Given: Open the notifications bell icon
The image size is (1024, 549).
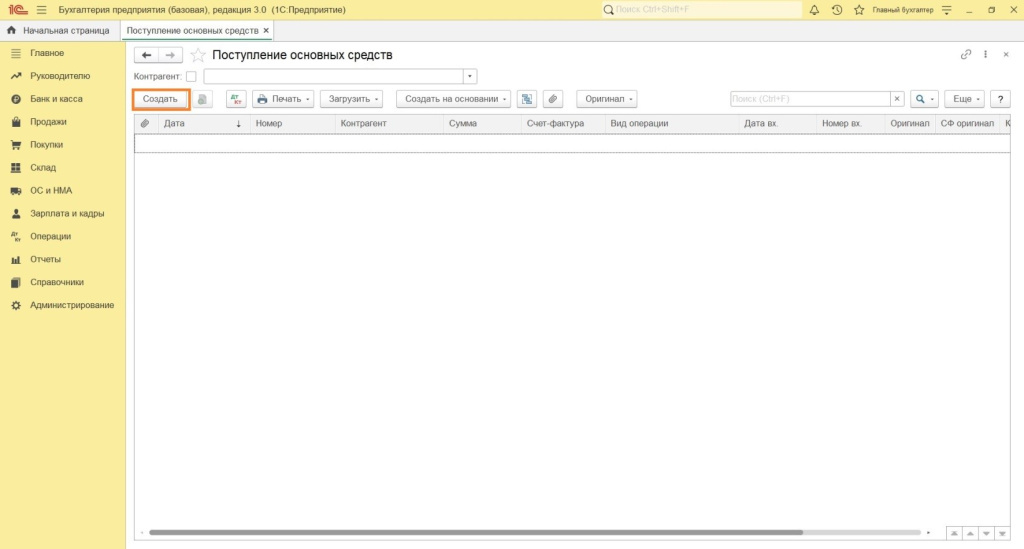Looking at the screenshot, I should pyautogui.click(x=814, y=10).
